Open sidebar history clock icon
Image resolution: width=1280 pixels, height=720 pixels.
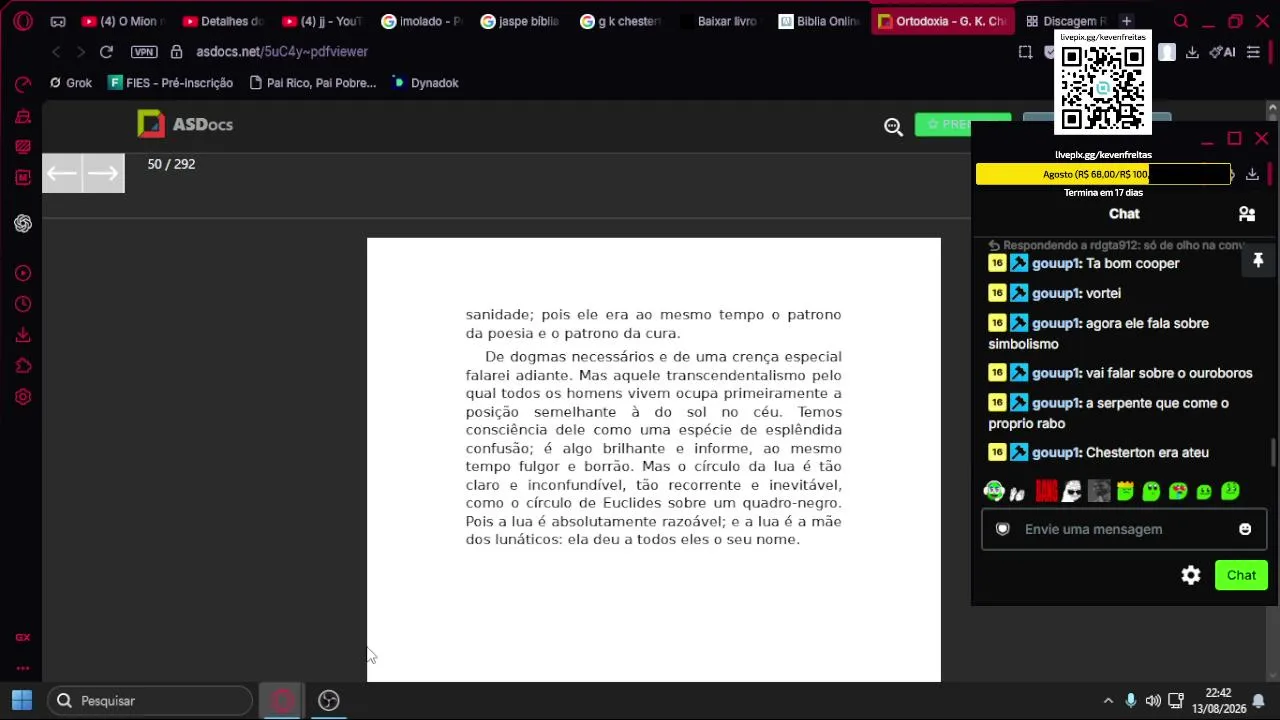[23, 304]
